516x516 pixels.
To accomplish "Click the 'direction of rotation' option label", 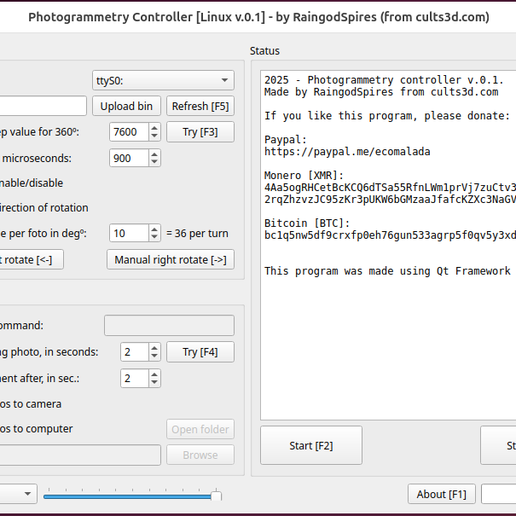I will coord(44,208).
